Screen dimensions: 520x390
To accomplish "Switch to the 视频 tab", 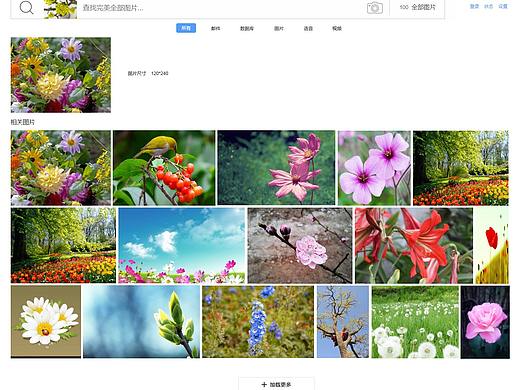I will [x=337, y=28].
